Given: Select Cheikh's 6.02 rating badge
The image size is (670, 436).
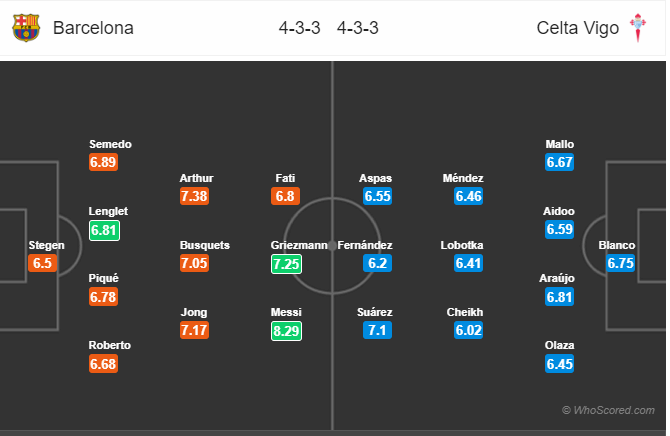Looking at the screenshot, I should (x=469, y=330).
